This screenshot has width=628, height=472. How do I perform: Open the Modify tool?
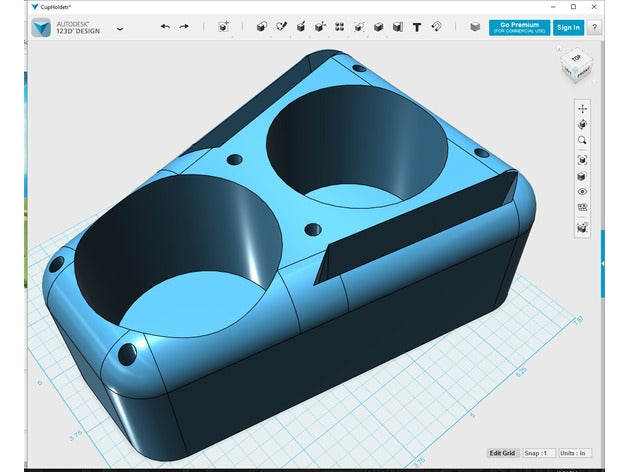coord(320,27)
